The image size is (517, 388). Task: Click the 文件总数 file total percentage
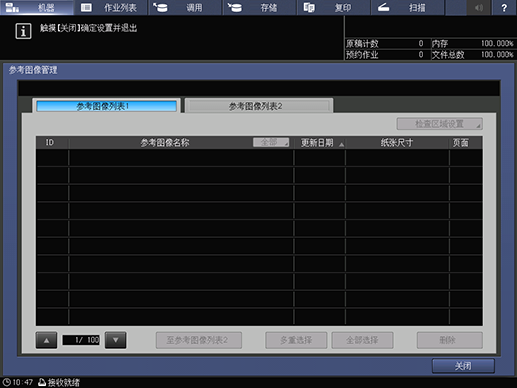(x=497, y=54)
